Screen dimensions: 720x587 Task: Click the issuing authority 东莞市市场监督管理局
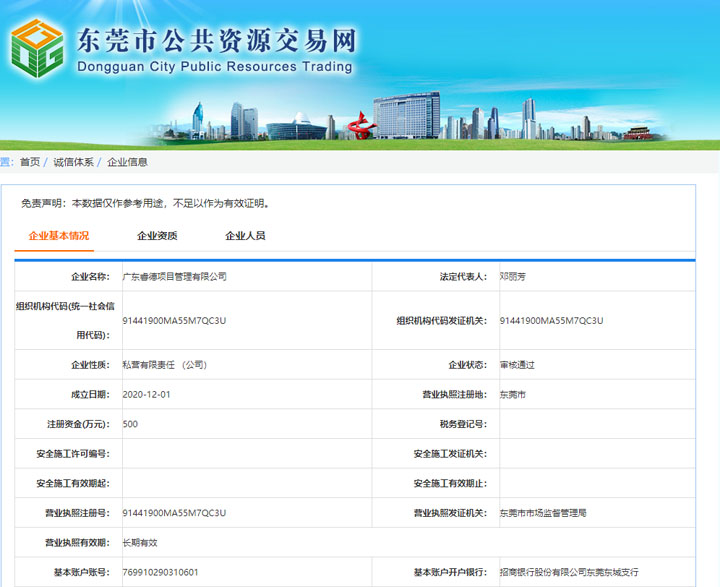[543, 513]
